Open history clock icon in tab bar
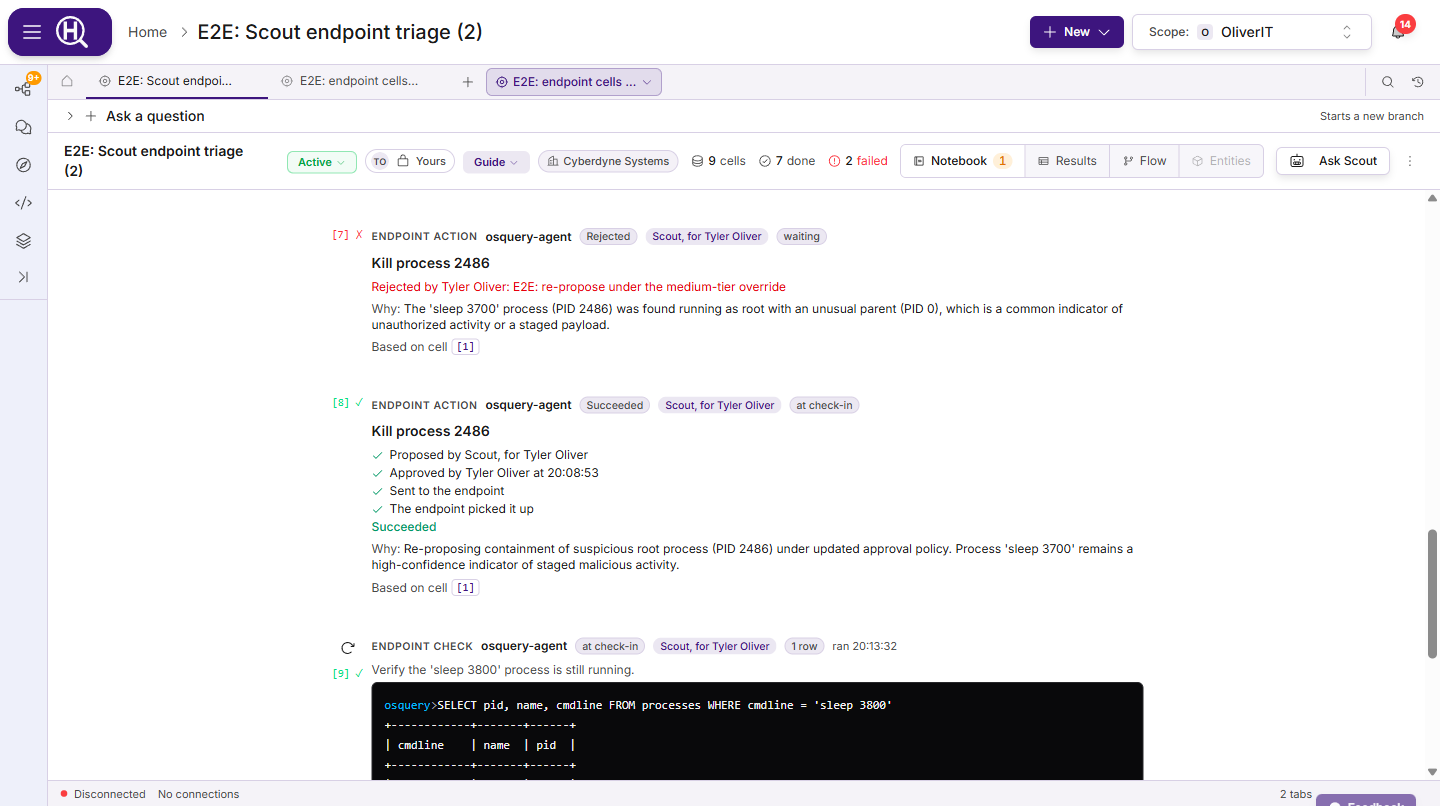 point(1418,82)
